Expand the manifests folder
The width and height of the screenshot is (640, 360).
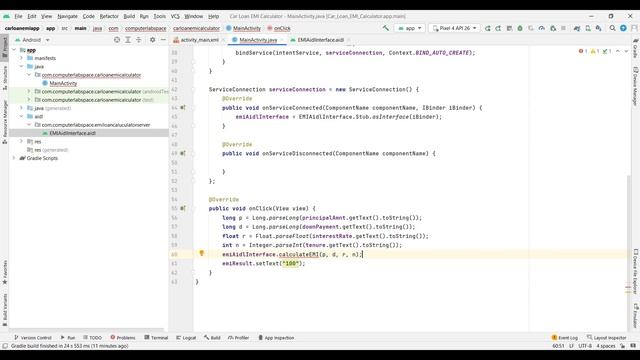pyautogui.click(x=21, y=58)
